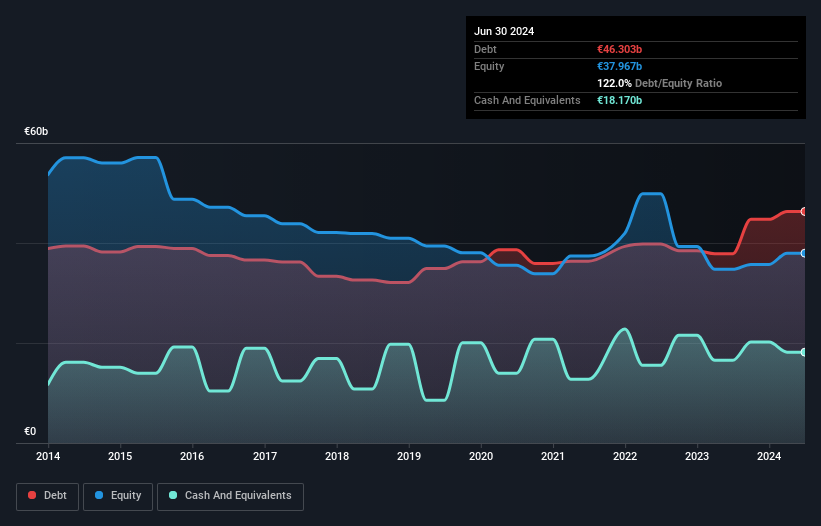Click the 2014 x-axis label
Viewport: 821px width, 526px height.
pyautogui.click(x=48, y=456)
